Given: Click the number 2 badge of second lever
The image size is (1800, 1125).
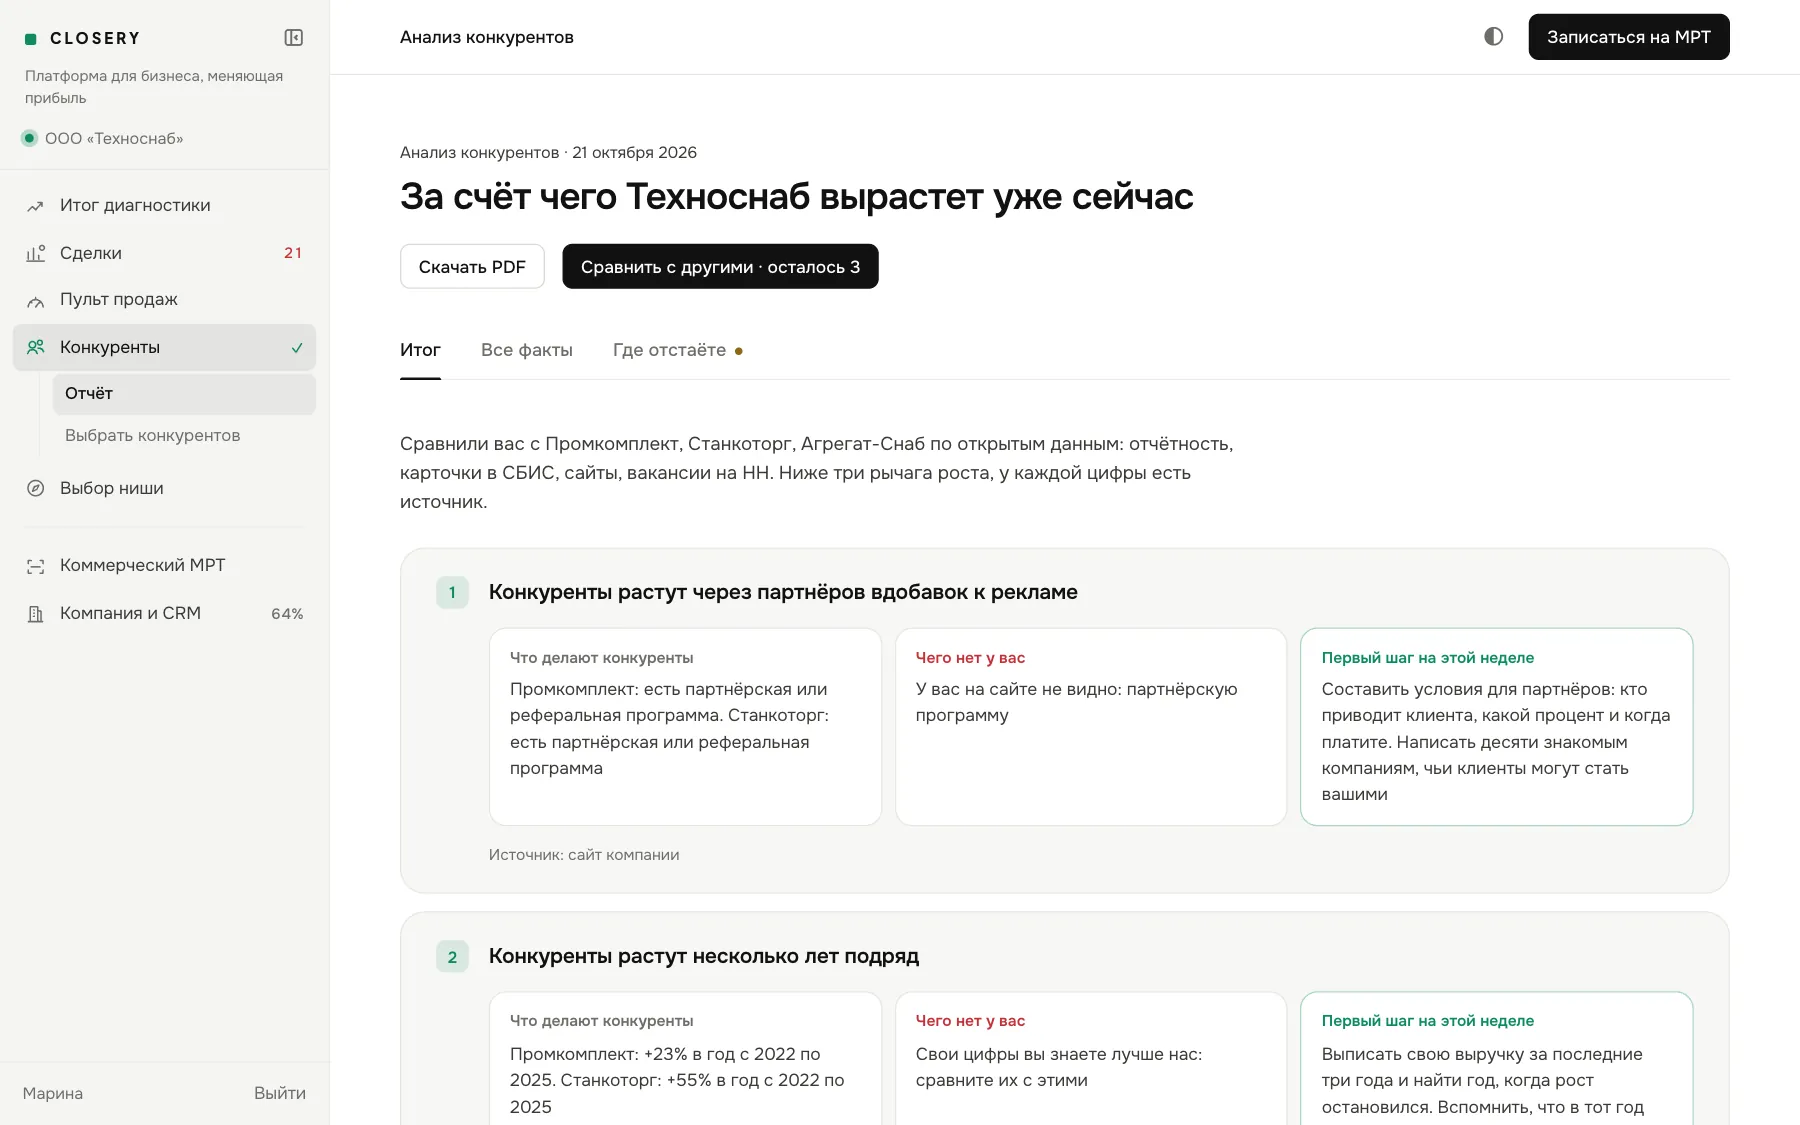Looking at the screenshot, I should tap(452, 957).
